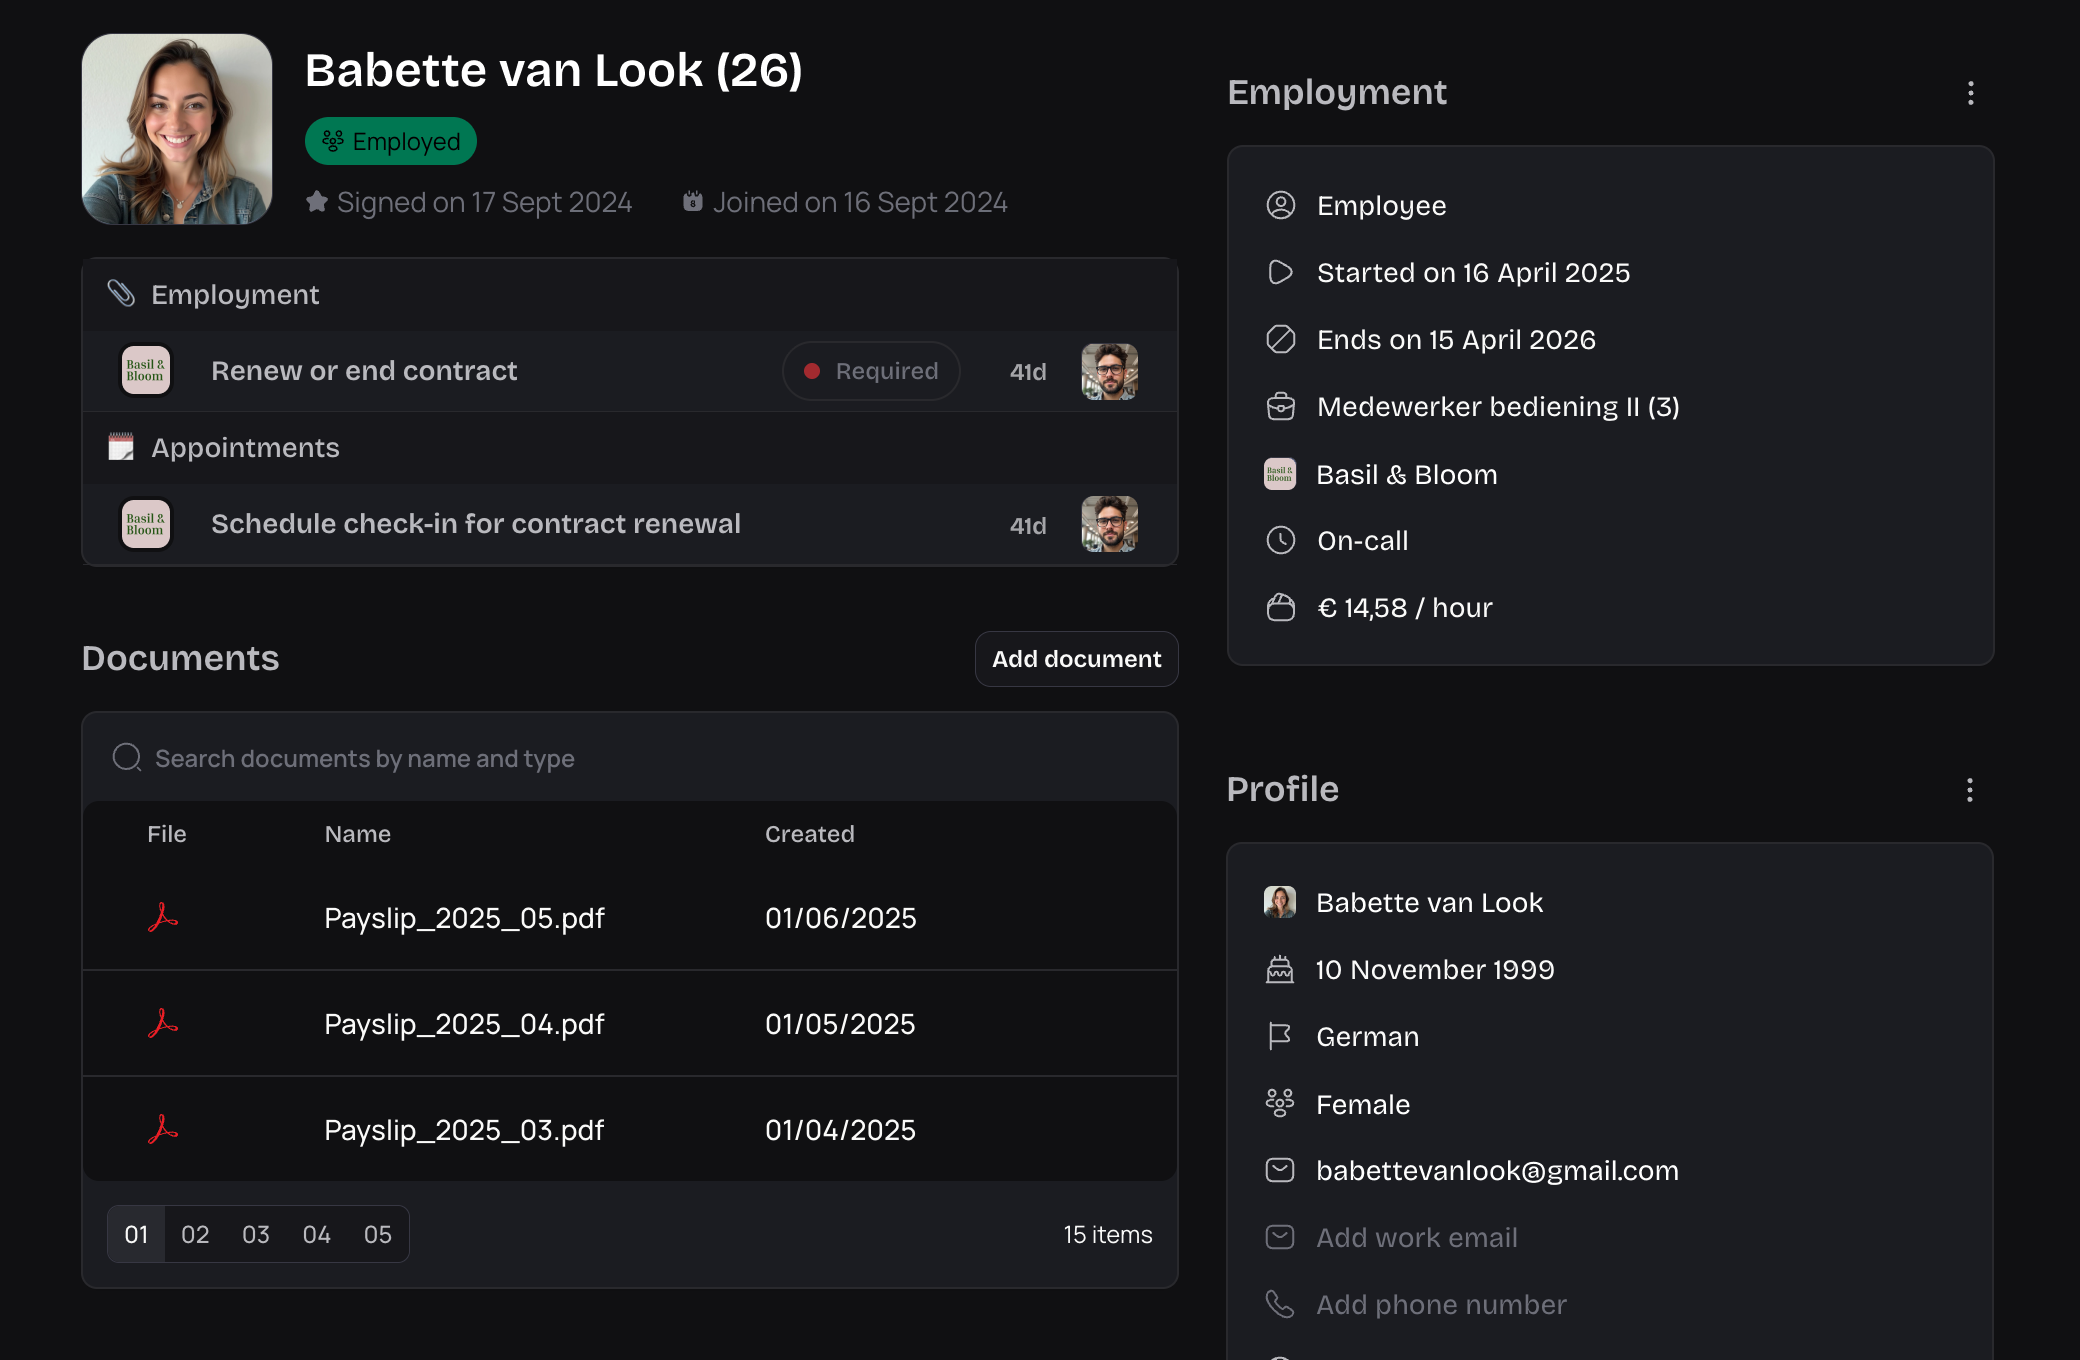
Task: Click the Required status badge
Action: tap(871, 371)
